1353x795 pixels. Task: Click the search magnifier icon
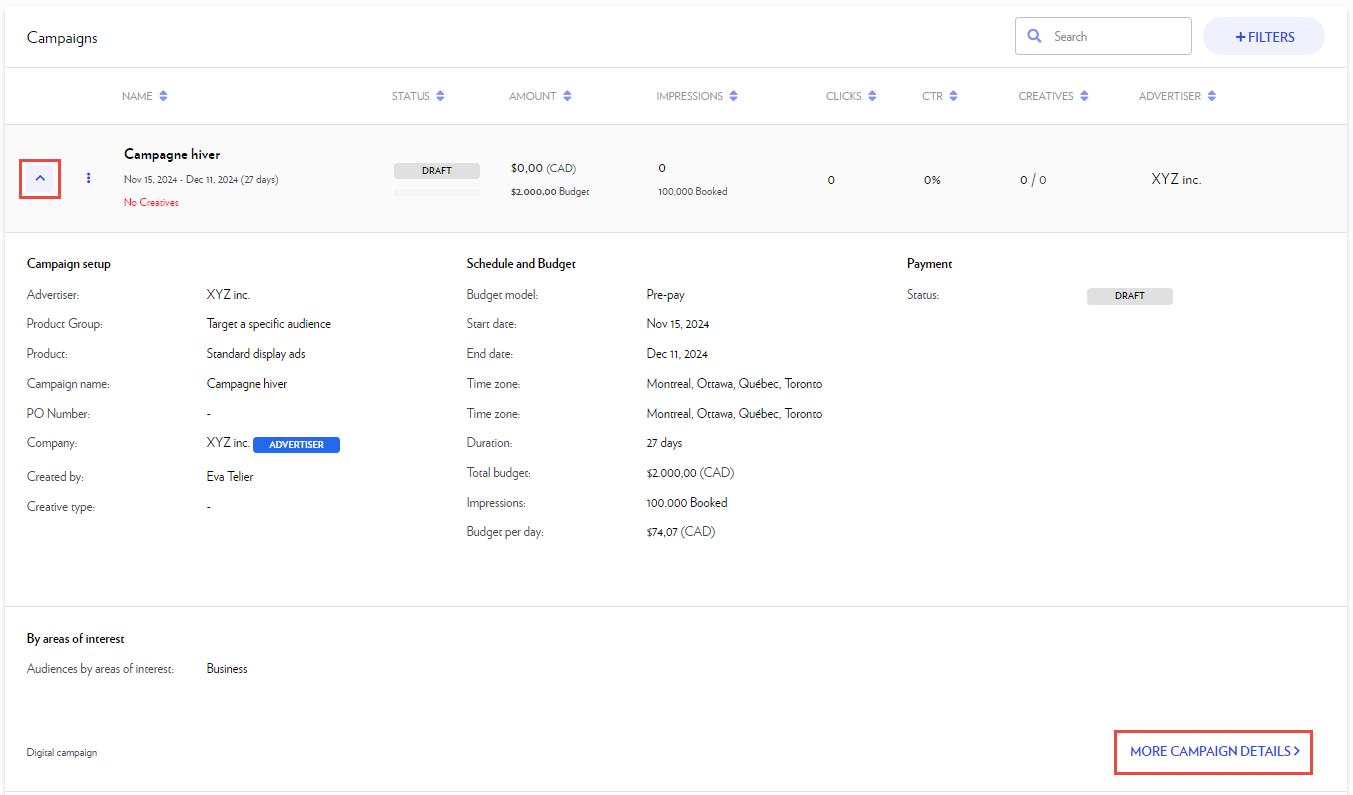coord(1035,36)
